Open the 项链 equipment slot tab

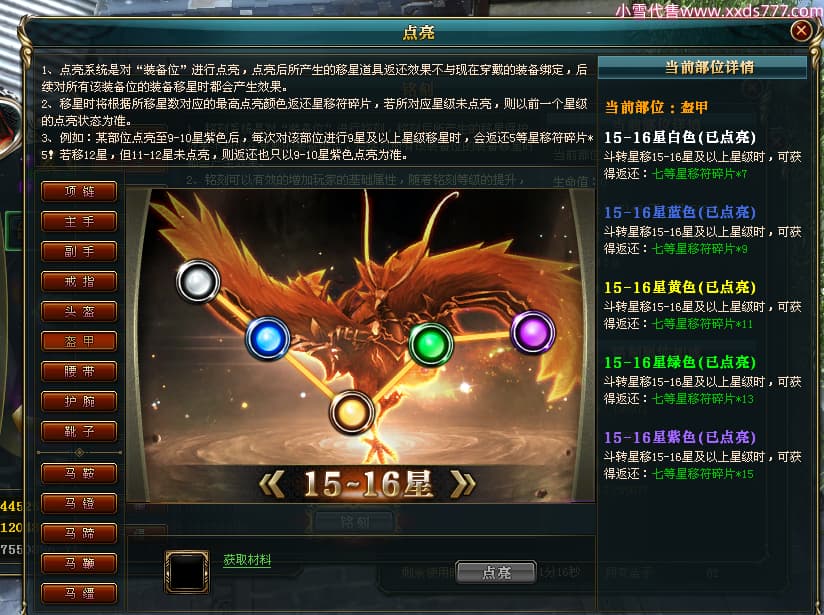pos(79,192)
